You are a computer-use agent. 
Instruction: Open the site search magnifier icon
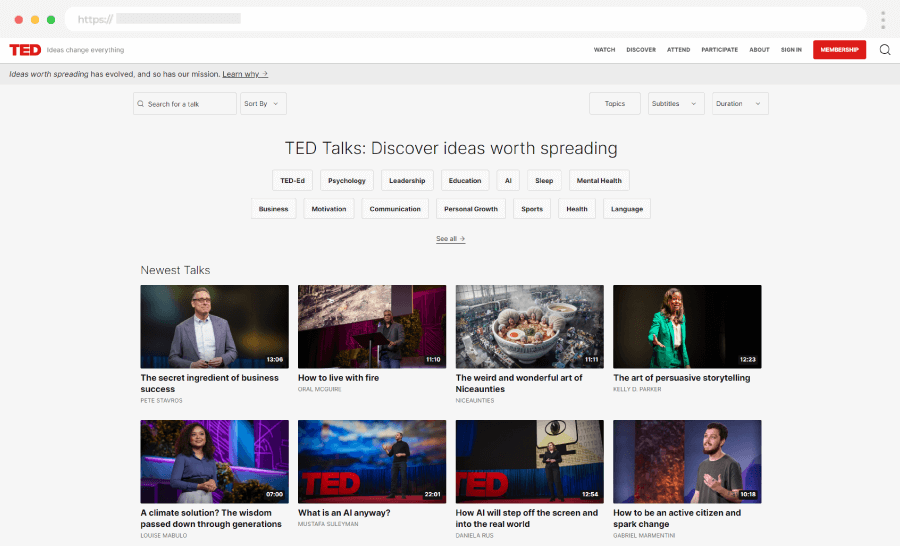click(x=885, y=50)
